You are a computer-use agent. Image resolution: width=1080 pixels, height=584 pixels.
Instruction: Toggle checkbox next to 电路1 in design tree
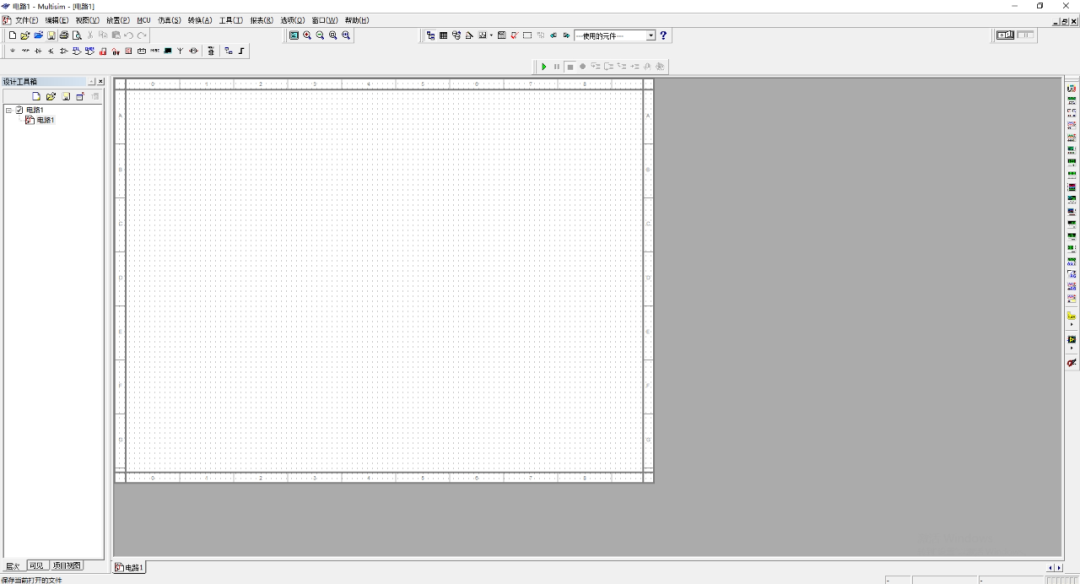[19, 110]
